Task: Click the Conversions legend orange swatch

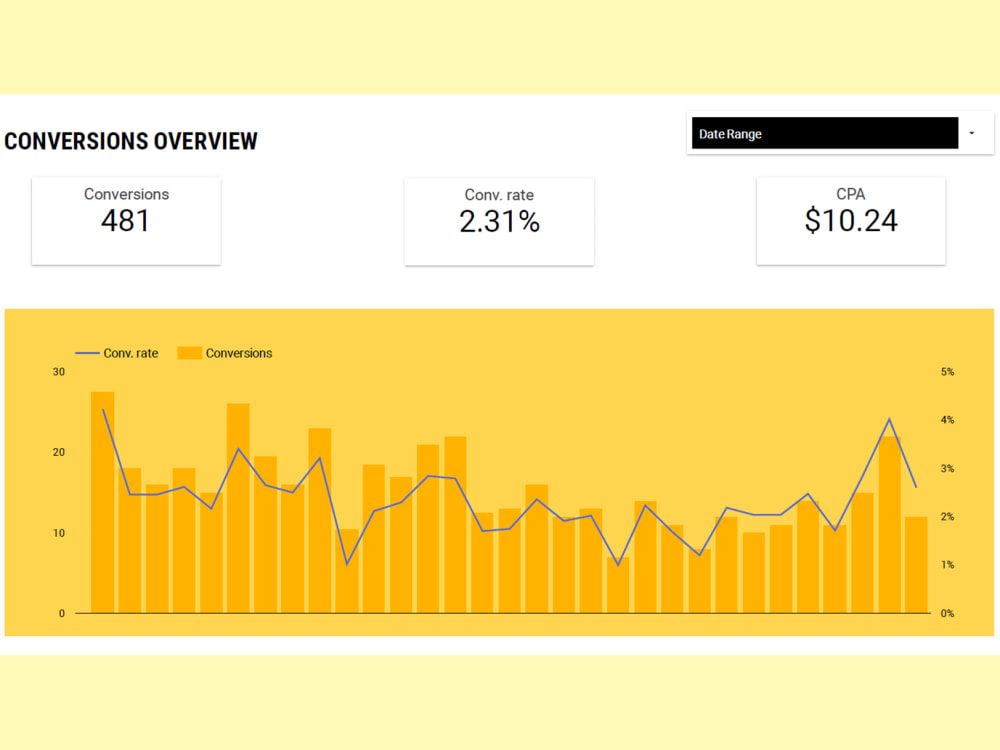Action: coord(189,353)
